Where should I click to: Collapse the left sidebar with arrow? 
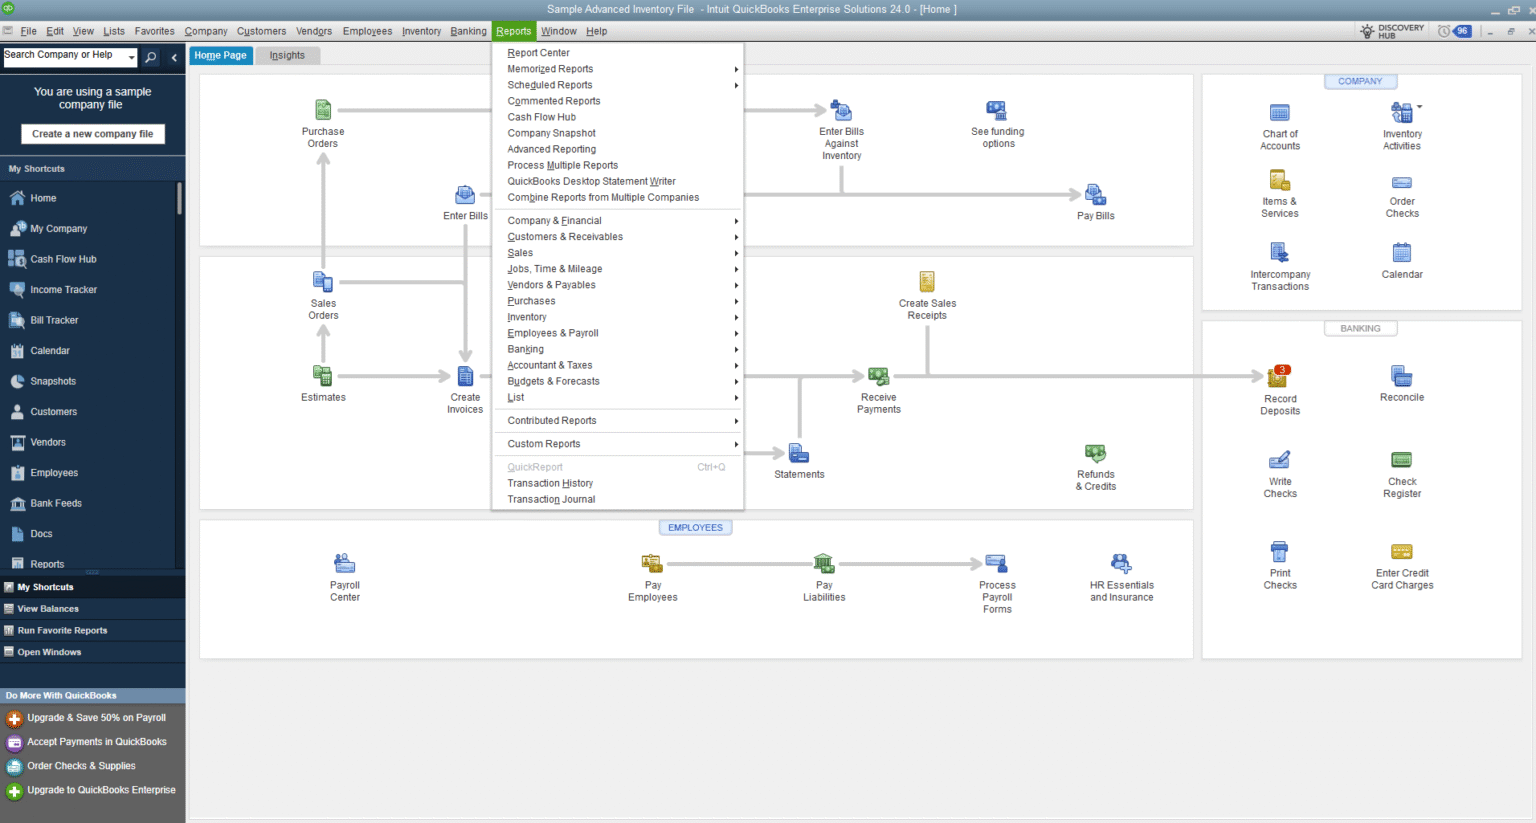(174, 57)
